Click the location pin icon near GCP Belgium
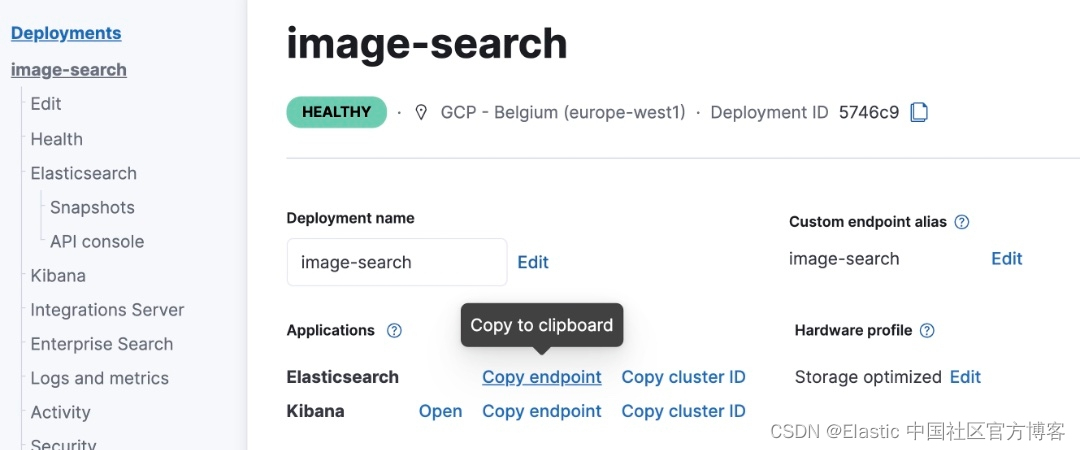The height and width of the screenshot is (450, 1080). tap(422, 112)
